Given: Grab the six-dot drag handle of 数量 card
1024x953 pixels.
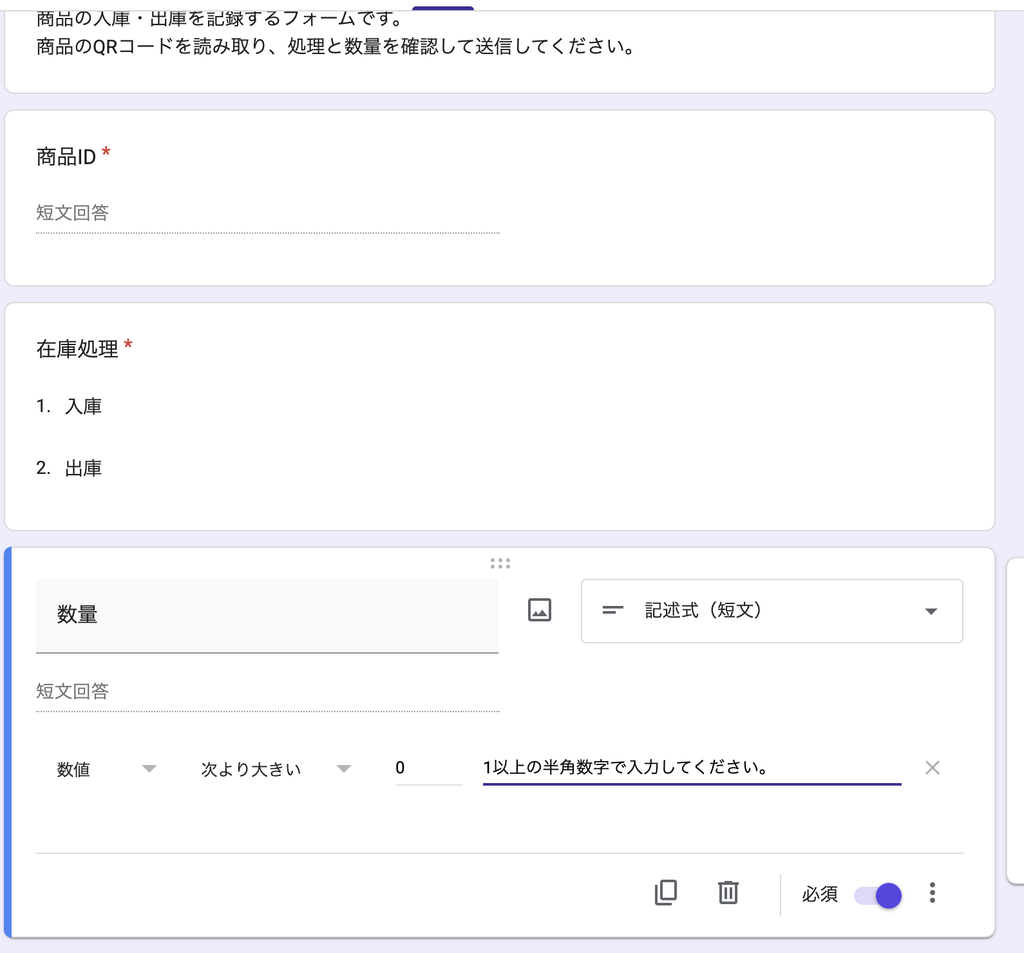Looking at the screenshot, I should click(500, 563).
